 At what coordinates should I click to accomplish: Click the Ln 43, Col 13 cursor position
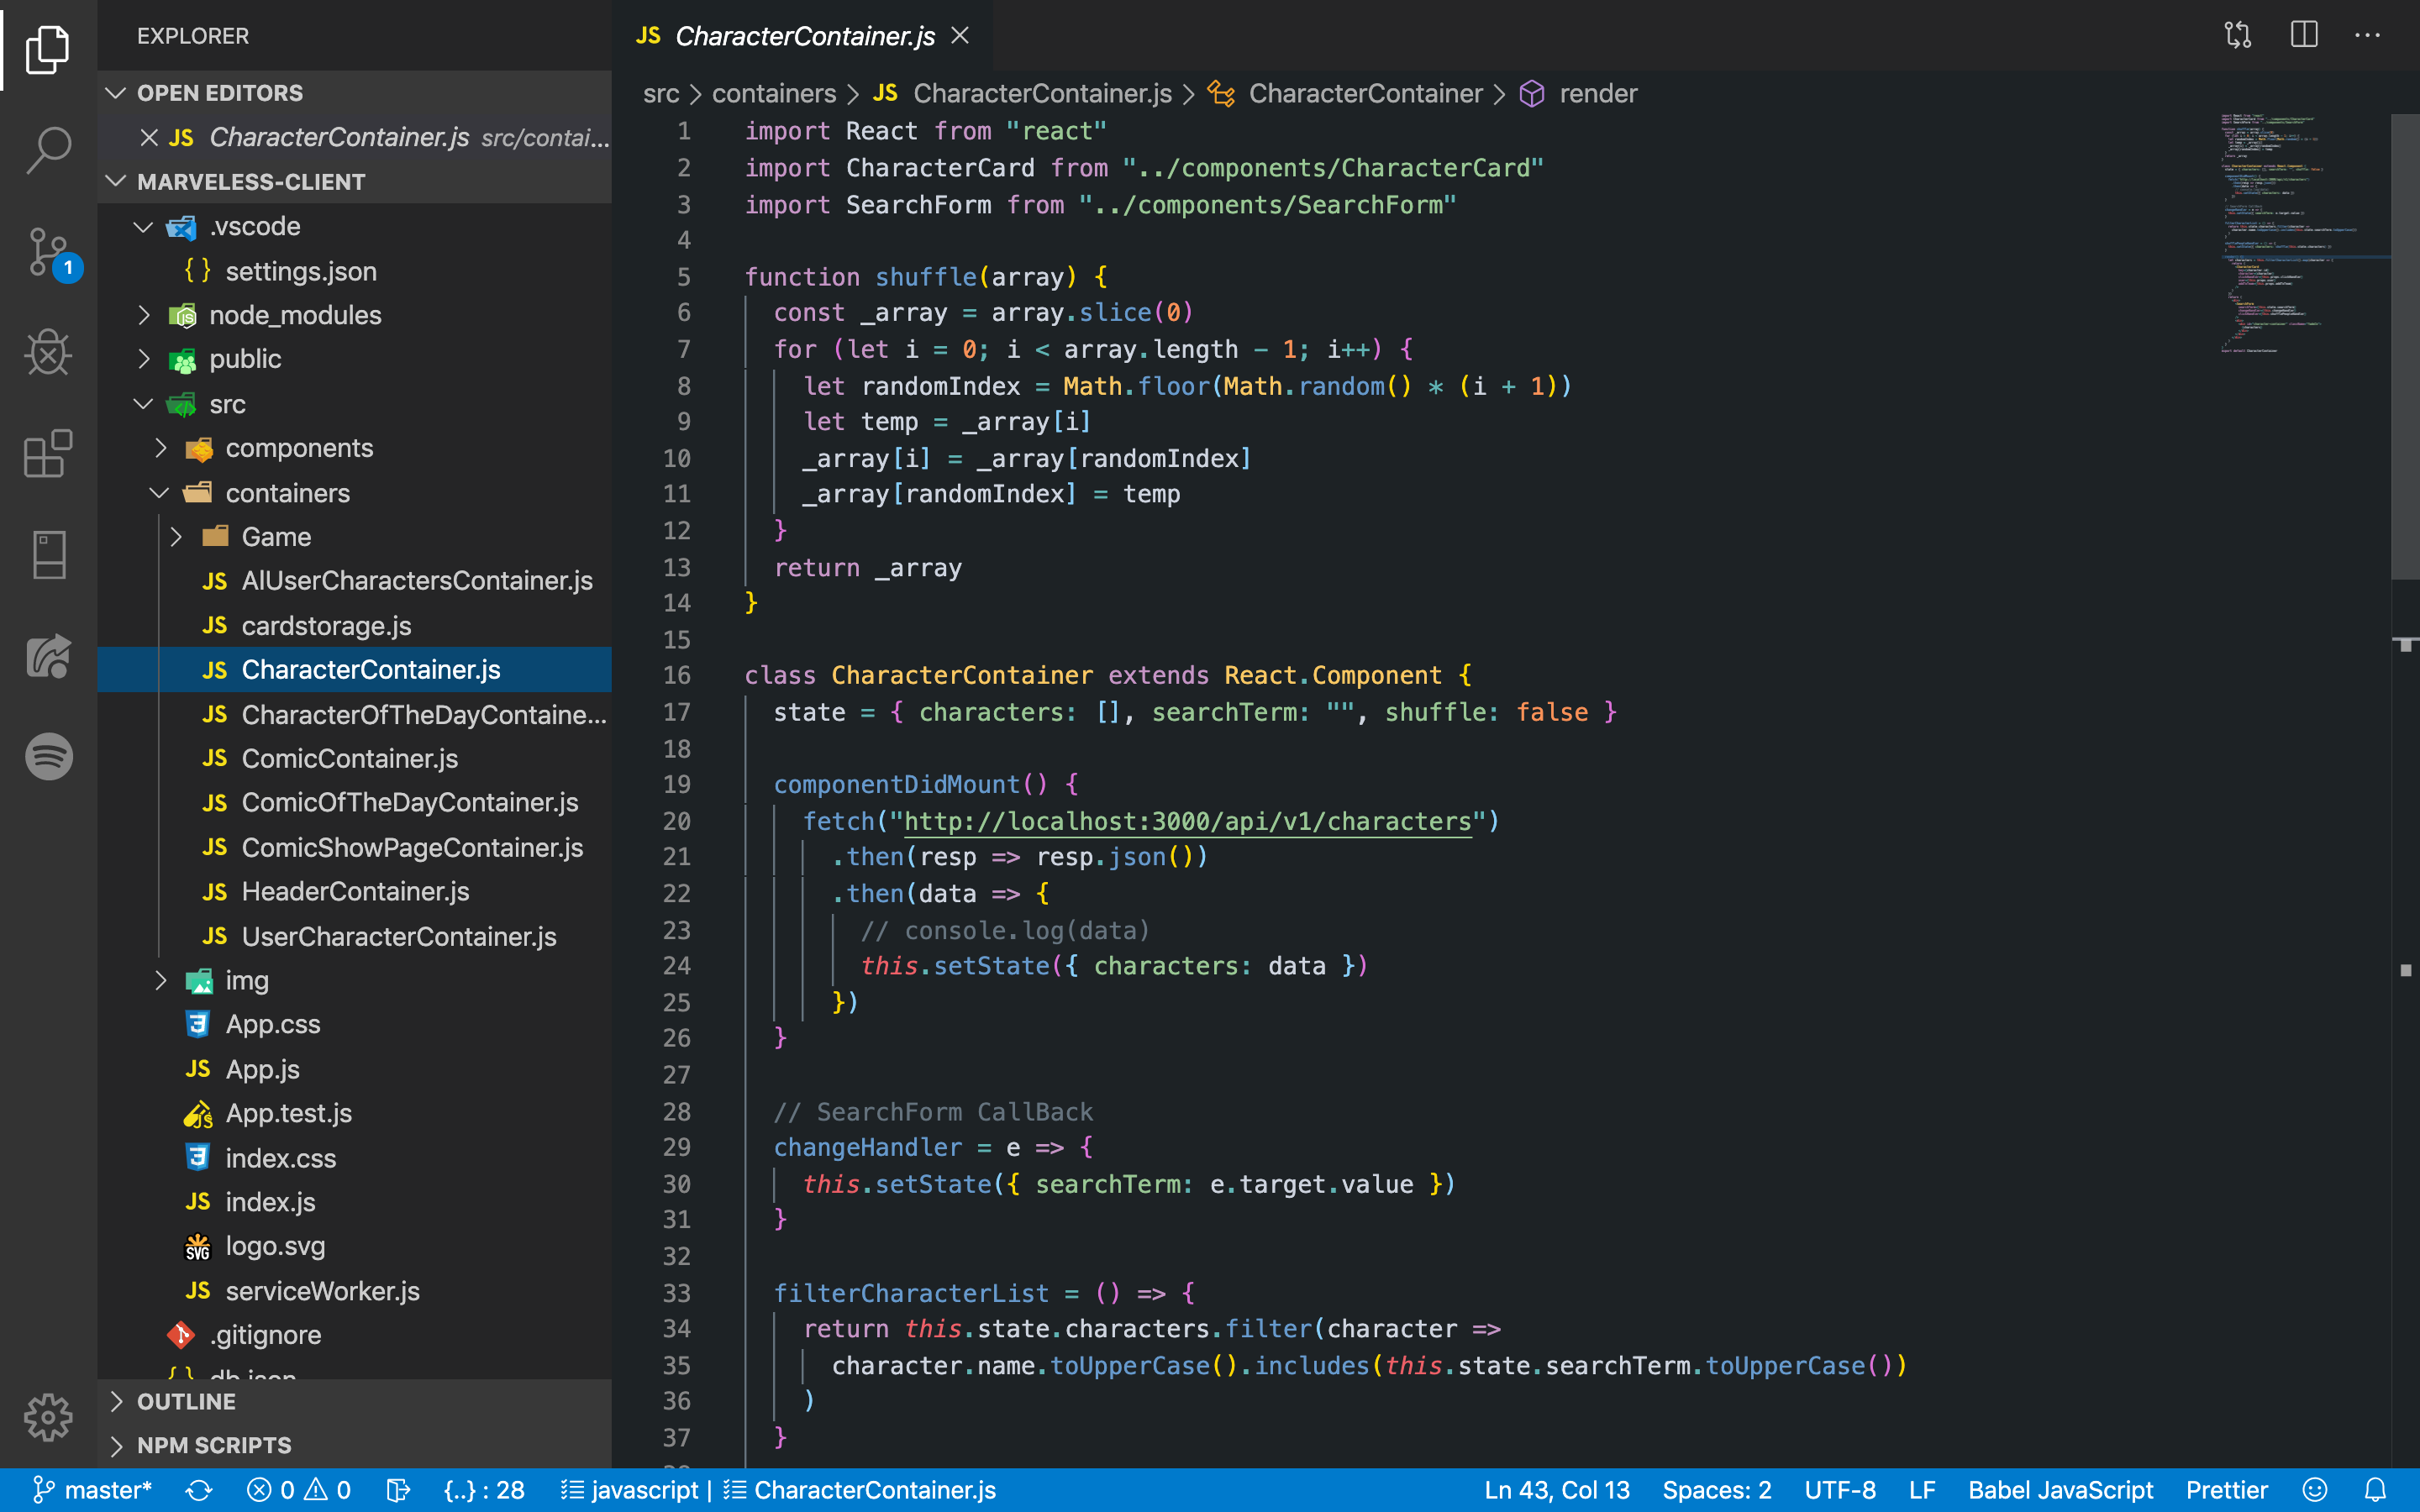[x=1556, y=1490]
